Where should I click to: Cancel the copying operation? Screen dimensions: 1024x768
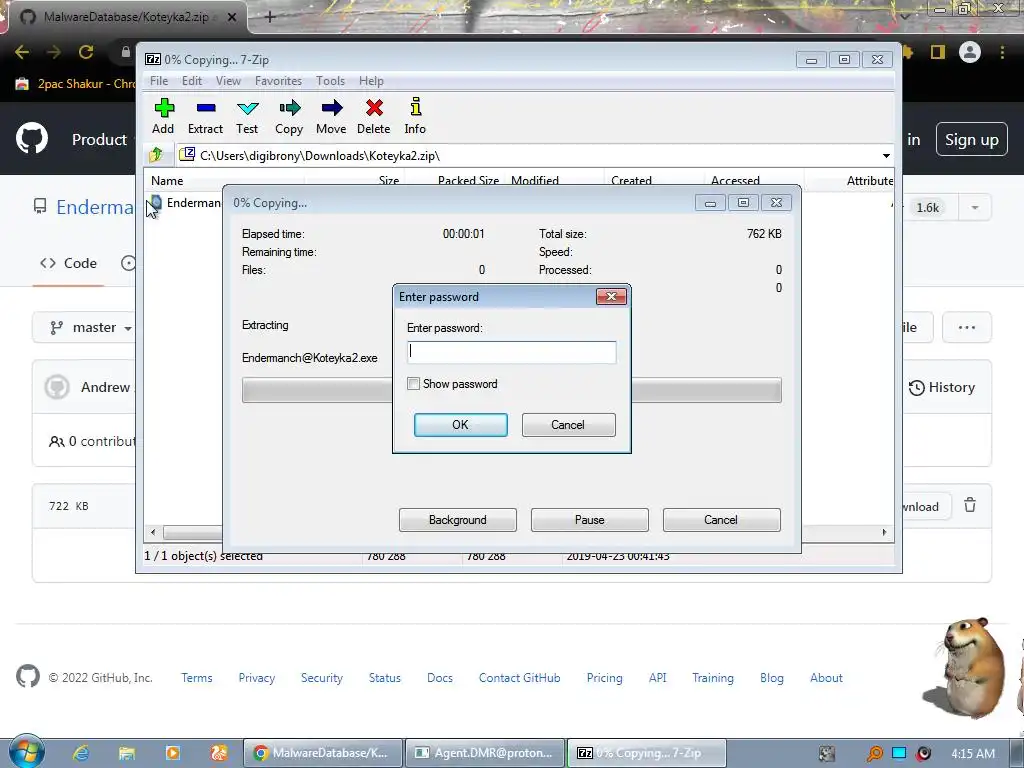click(722, 520)
